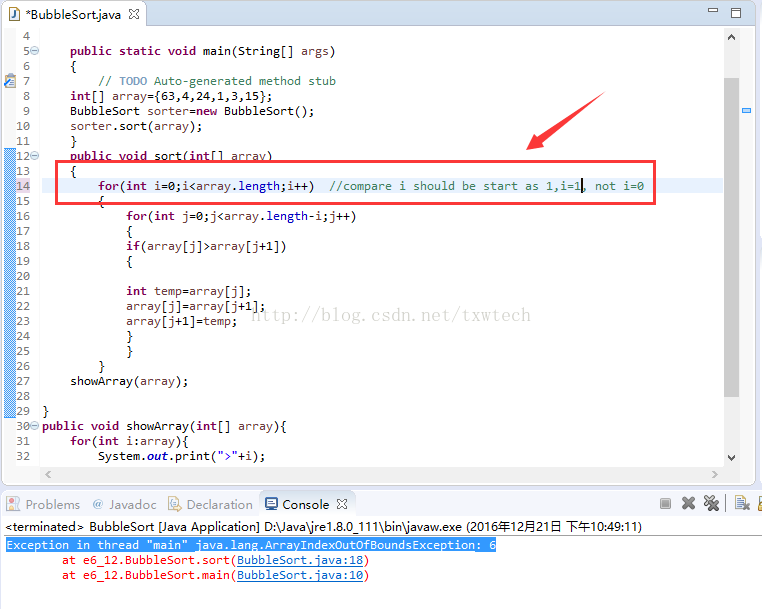Click 'int temp=array[j];' on line 21
Screen dimensions: 762x609
click(x=189, y=291)
